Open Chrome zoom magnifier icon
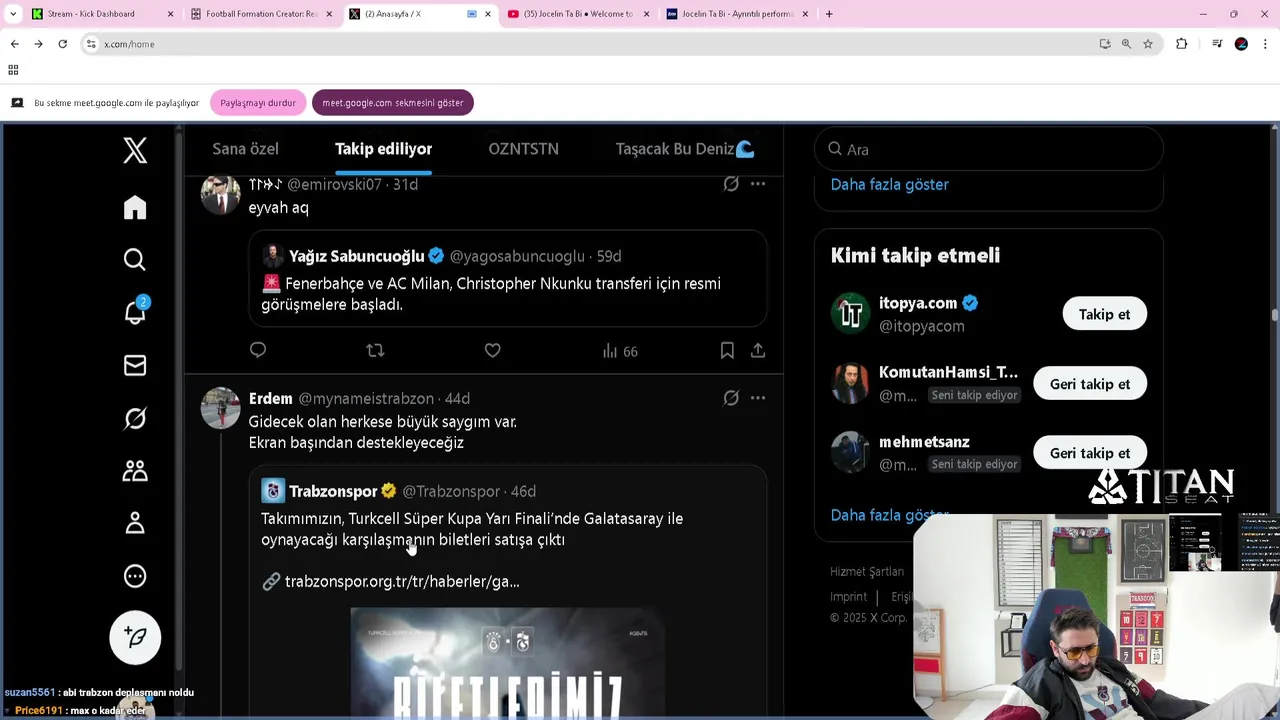The height and width of the screenshot is (720, 1280). (1126, 44)
